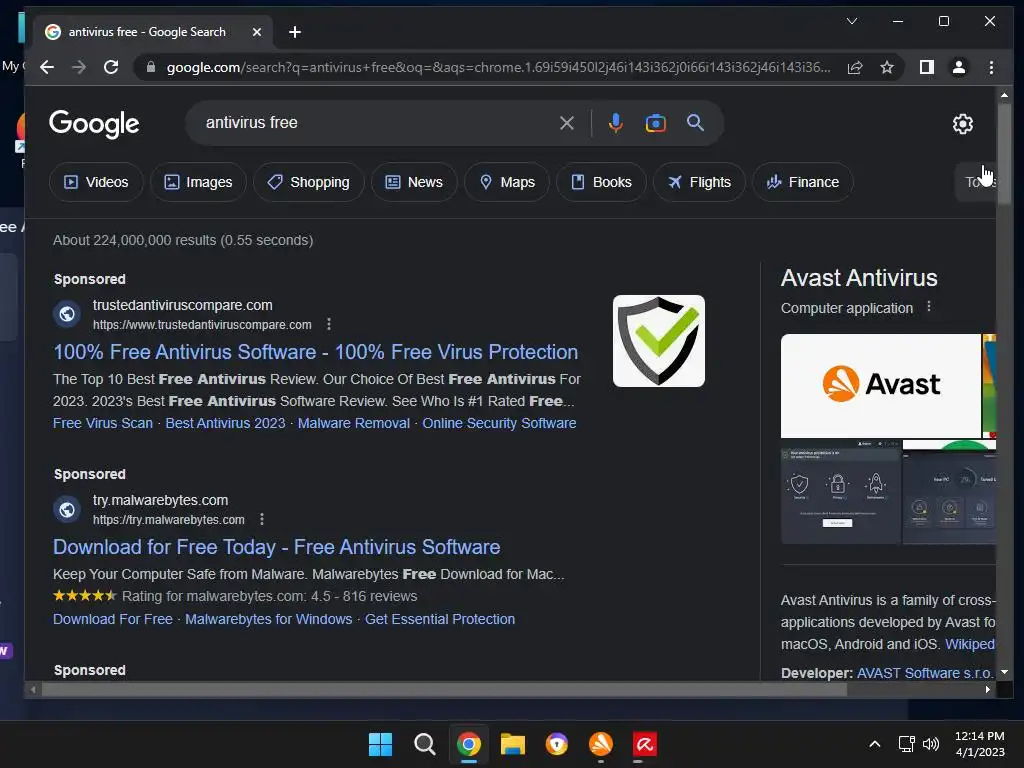The width and height of the screenshot is (1024, 768).
Task: Search by image with Lens camera
Action: click(x=656, y=123)
